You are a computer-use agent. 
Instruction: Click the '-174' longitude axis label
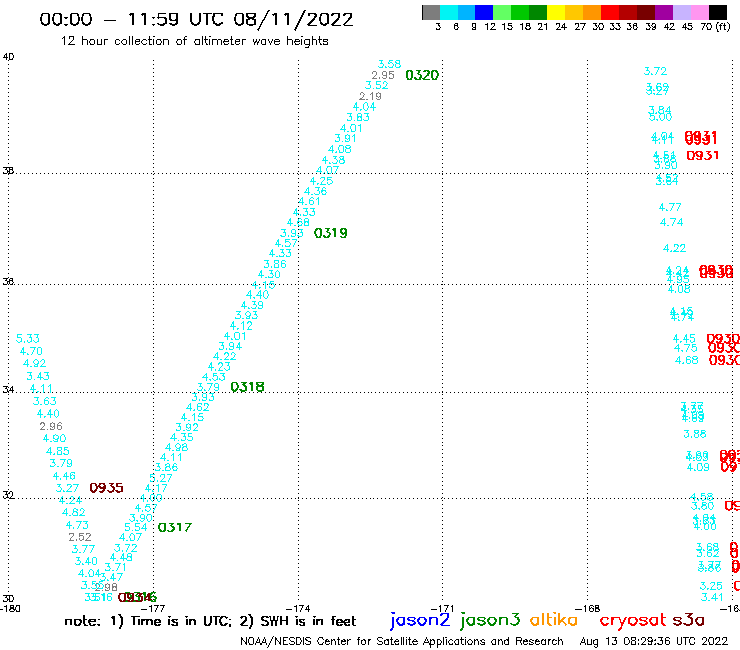tap(298, 609)
